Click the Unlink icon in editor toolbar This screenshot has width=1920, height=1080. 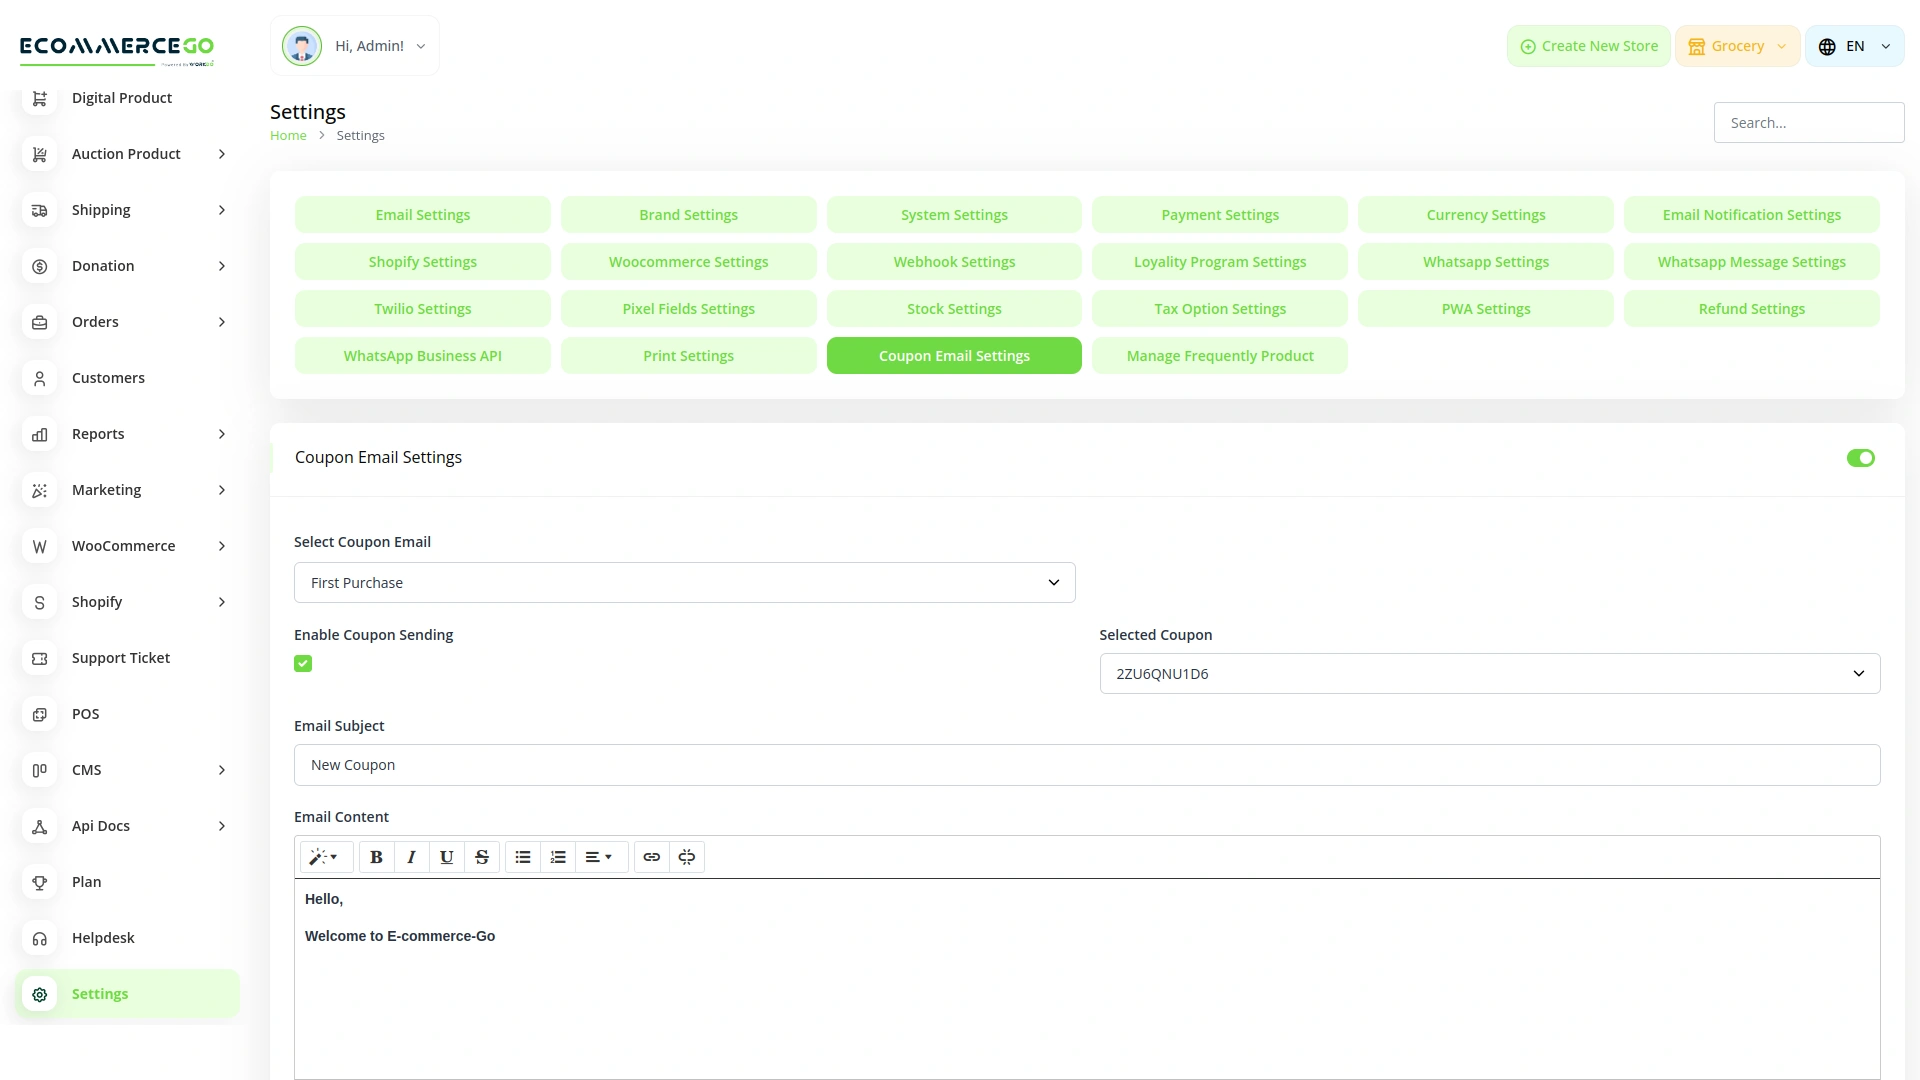click(x=687, y=857)
